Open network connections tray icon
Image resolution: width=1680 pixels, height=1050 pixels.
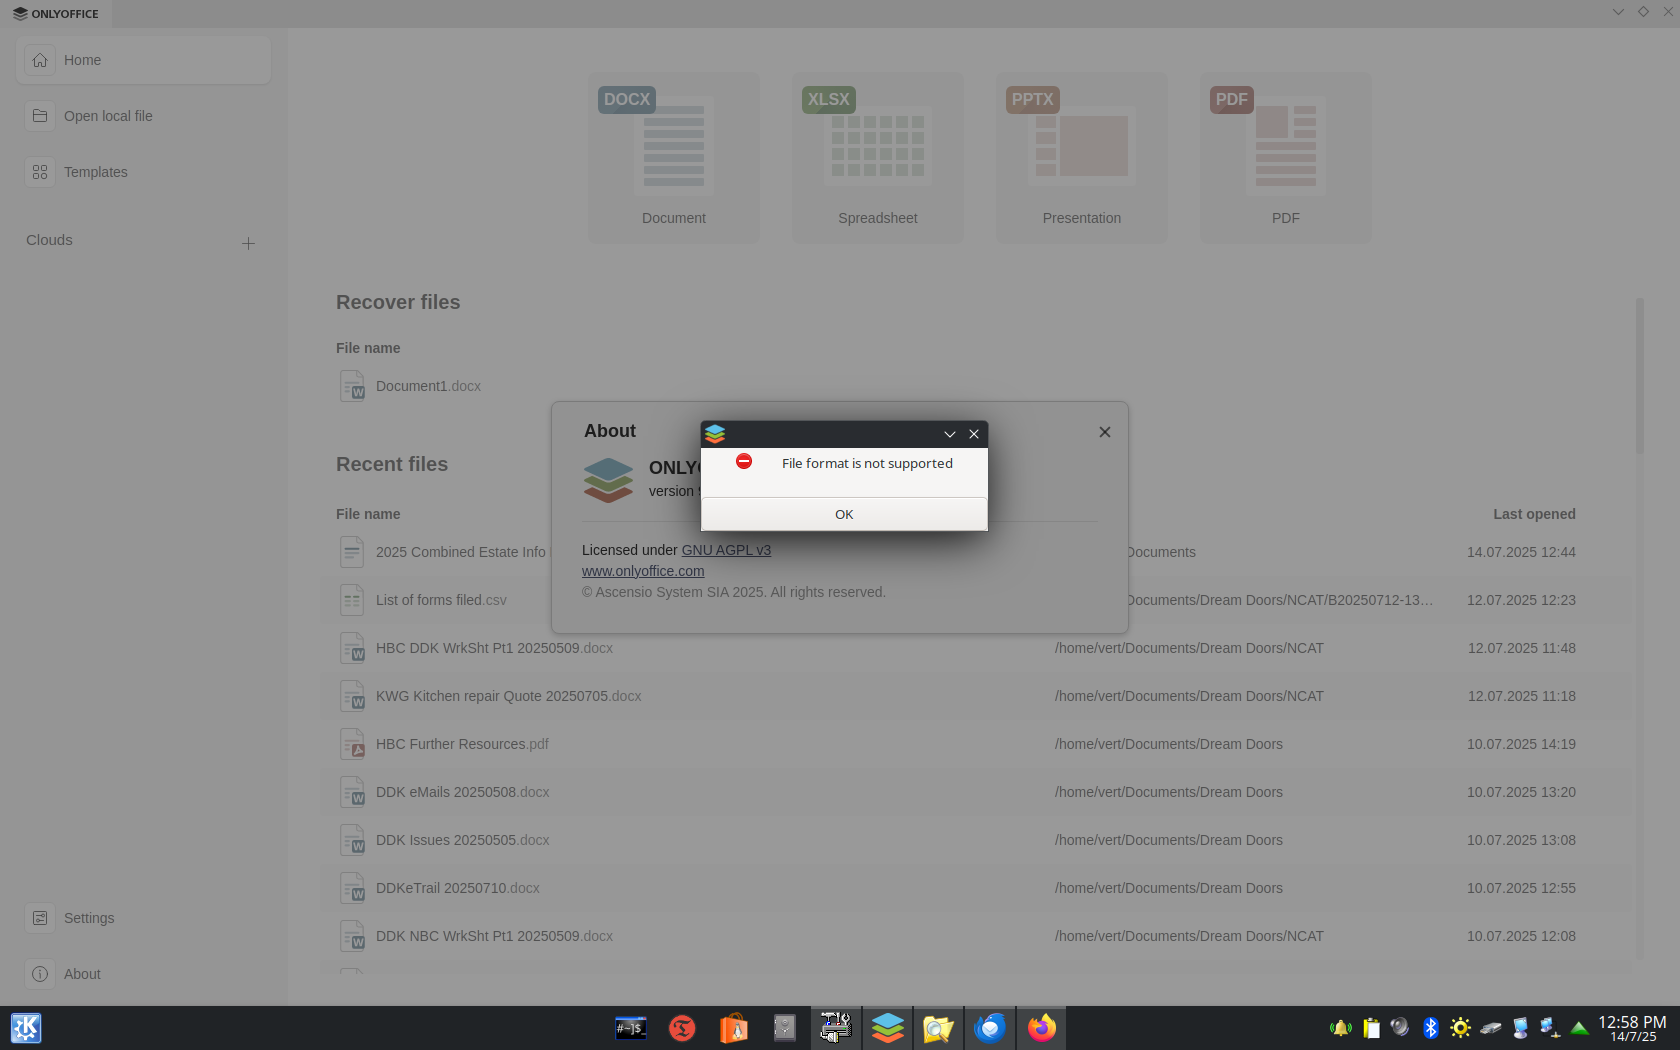click(x=1550, y=1028)
